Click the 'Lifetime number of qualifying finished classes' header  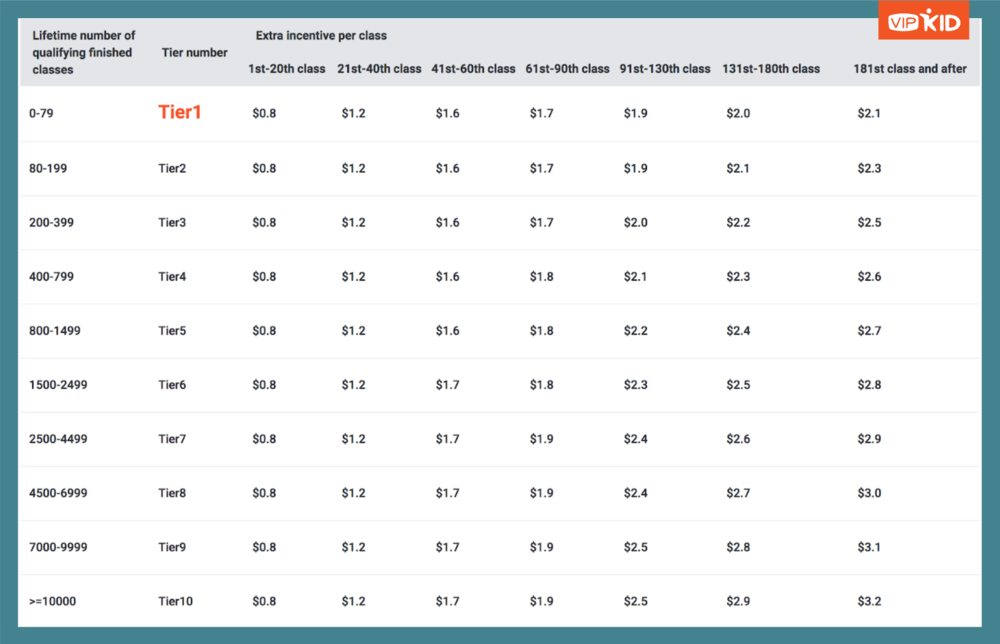pos(83,52)
